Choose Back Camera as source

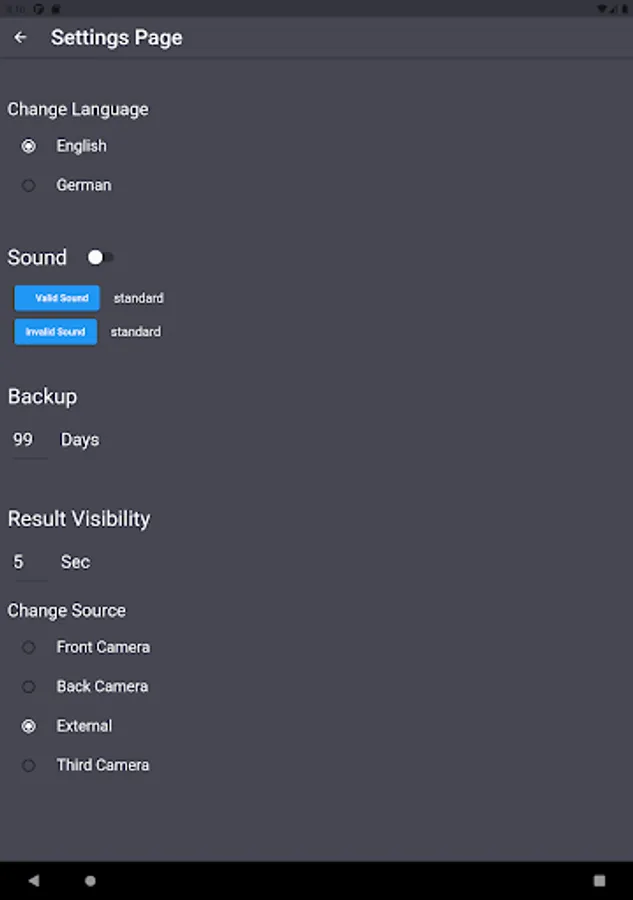29,687
